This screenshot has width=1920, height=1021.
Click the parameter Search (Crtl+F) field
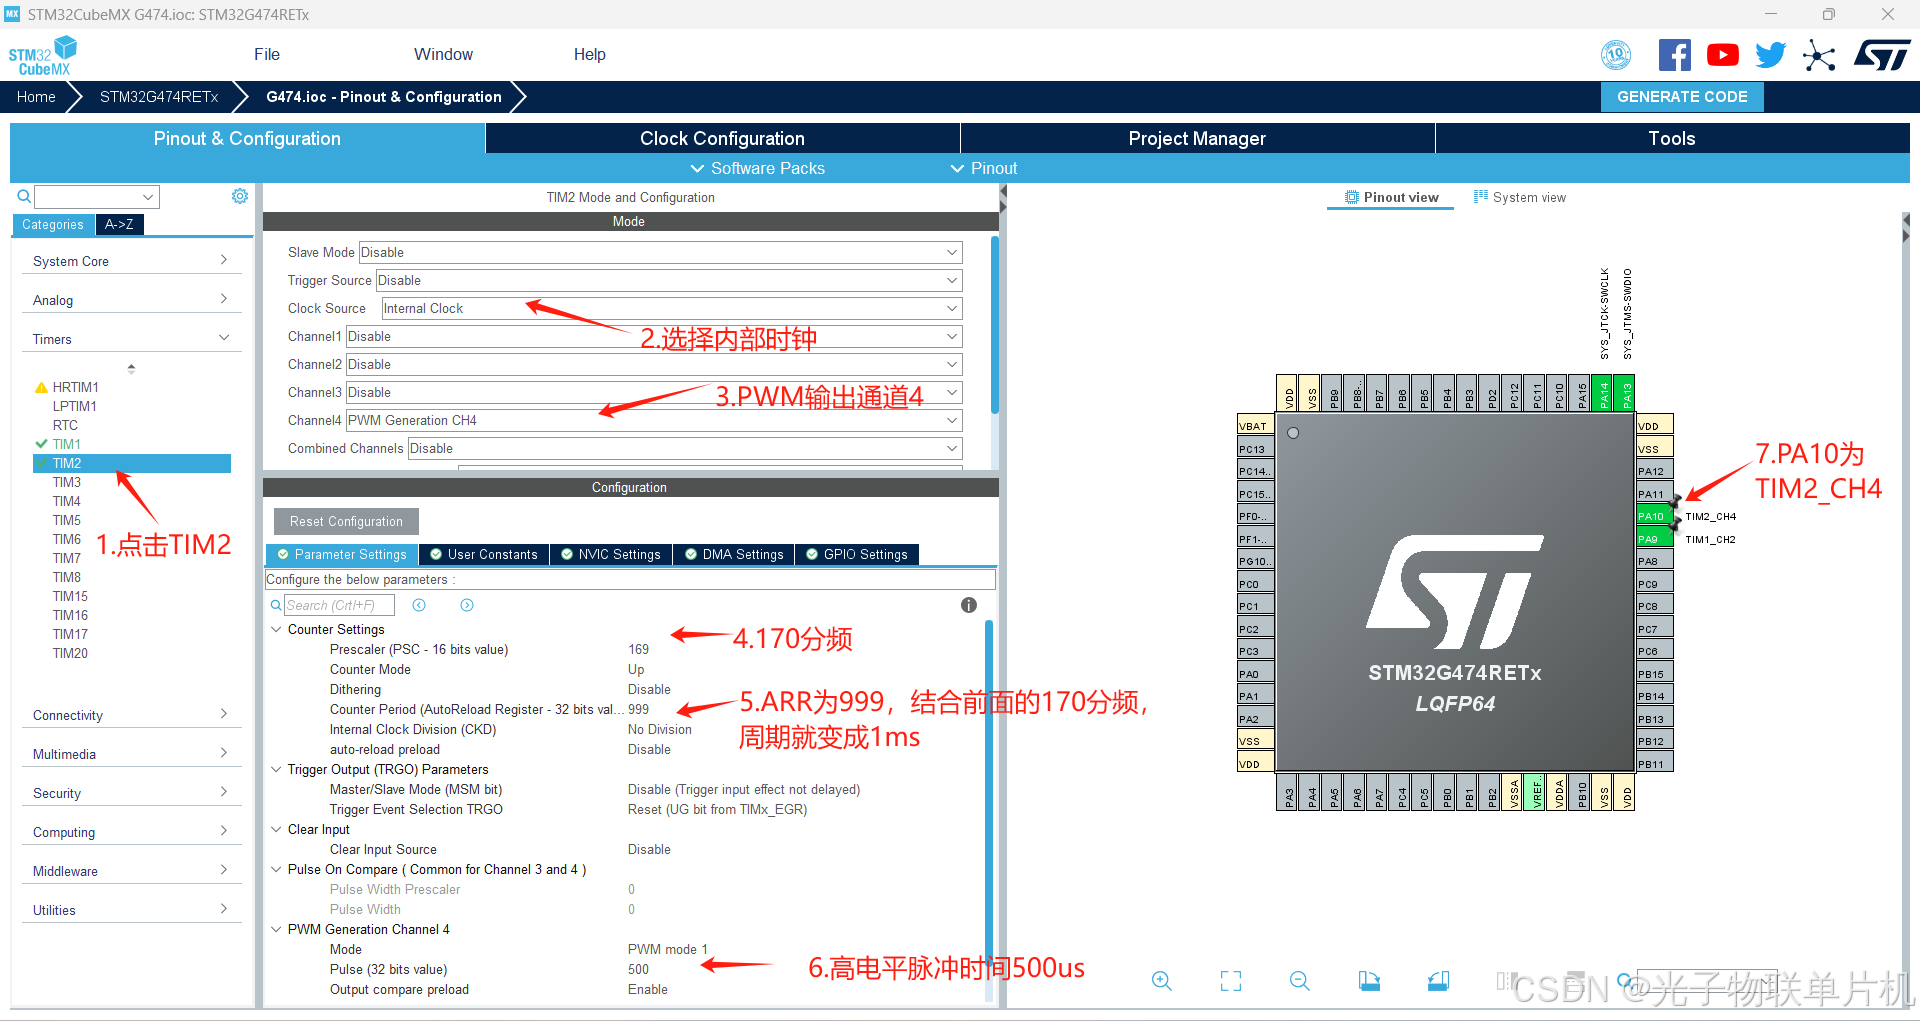(339, 605)
